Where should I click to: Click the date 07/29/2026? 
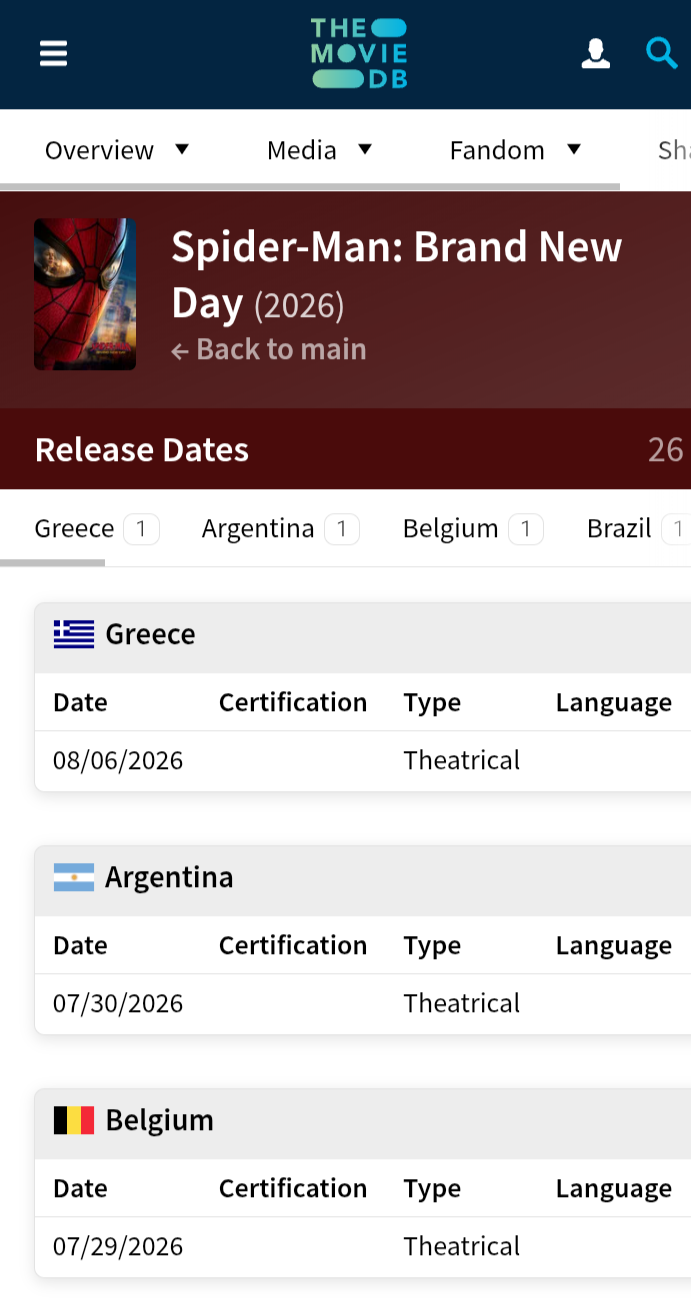(x=118, y=1246)
